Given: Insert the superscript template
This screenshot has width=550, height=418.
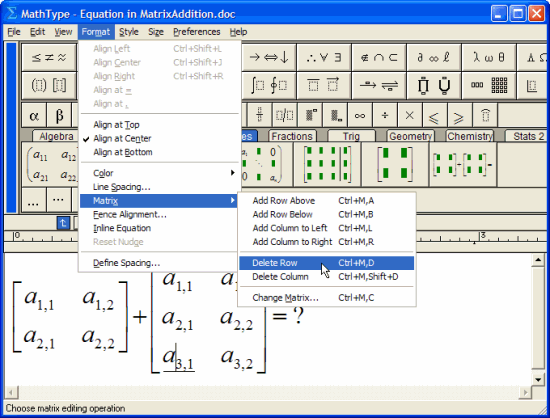Looking at the screenshot, I should point(311,115).
